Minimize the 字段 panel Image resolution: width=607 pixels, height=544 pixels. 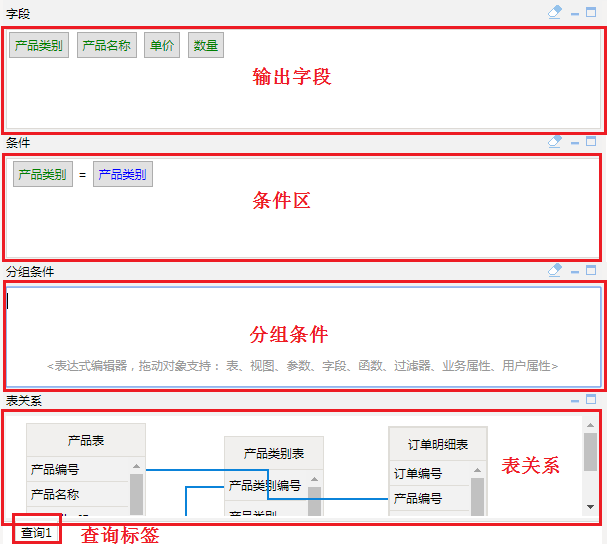575,14
